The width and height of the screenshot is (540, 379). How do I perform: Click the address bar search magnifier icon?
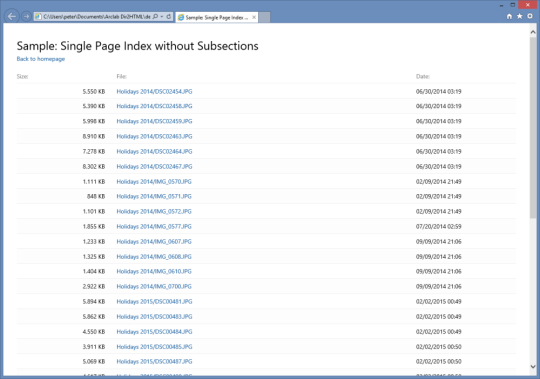pyautogui.click(x=155, y=16)
